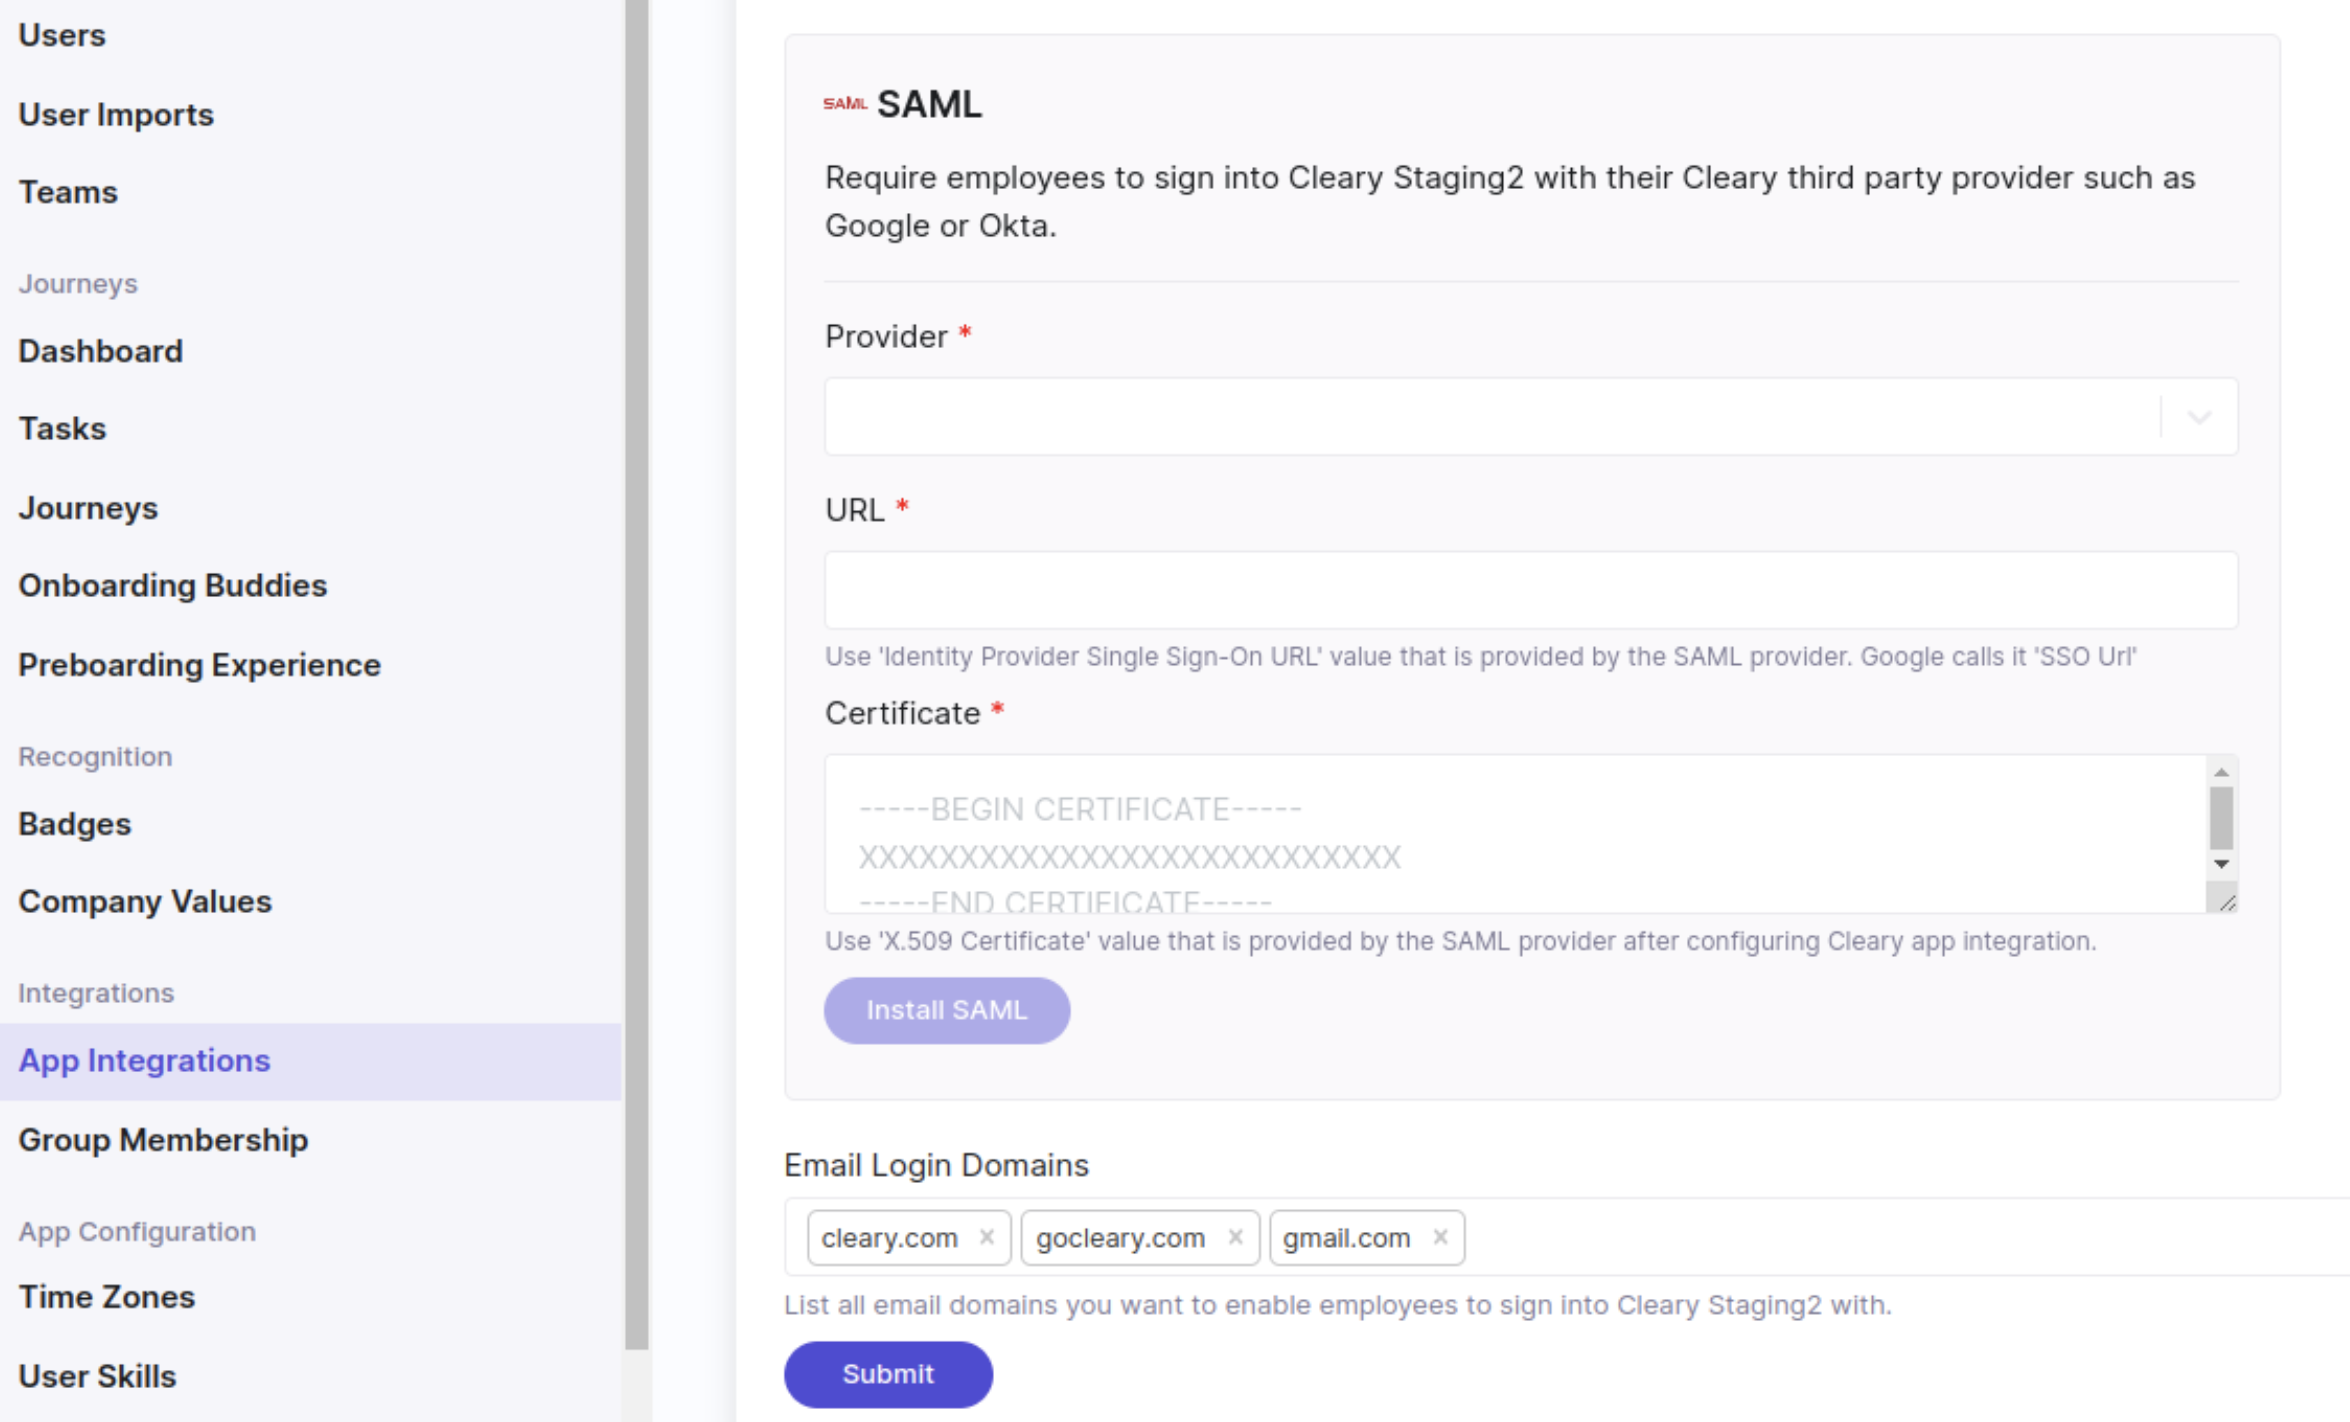Click the certificate box scroll down arrow
Viewport: 2350px width, 1422px height.
(x=2221, y=864)
